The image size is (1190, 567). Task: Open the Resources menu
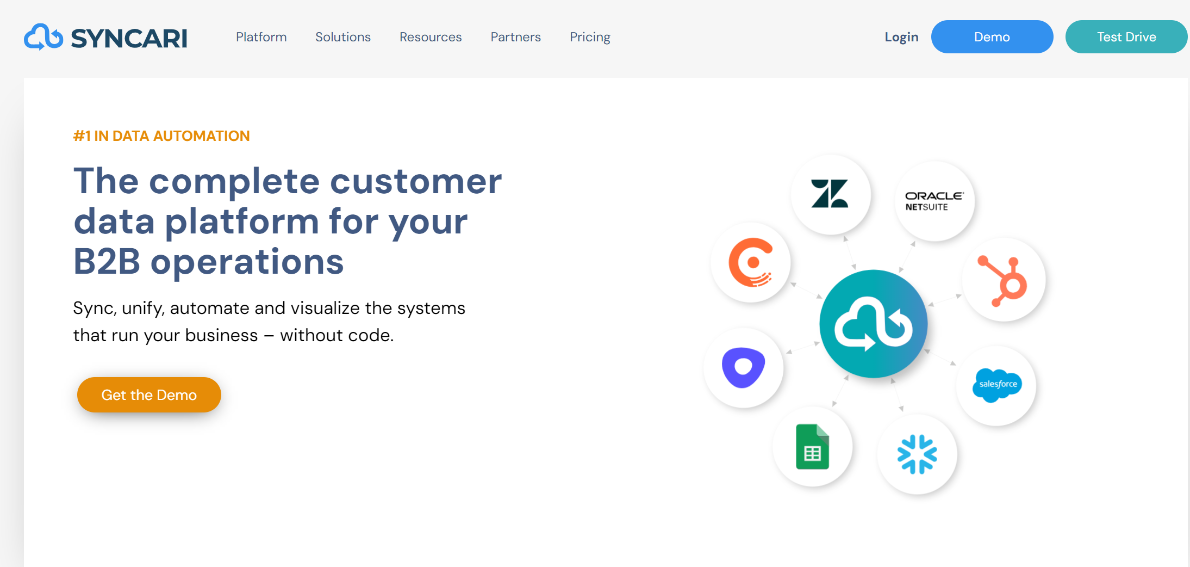pos(431,37)
